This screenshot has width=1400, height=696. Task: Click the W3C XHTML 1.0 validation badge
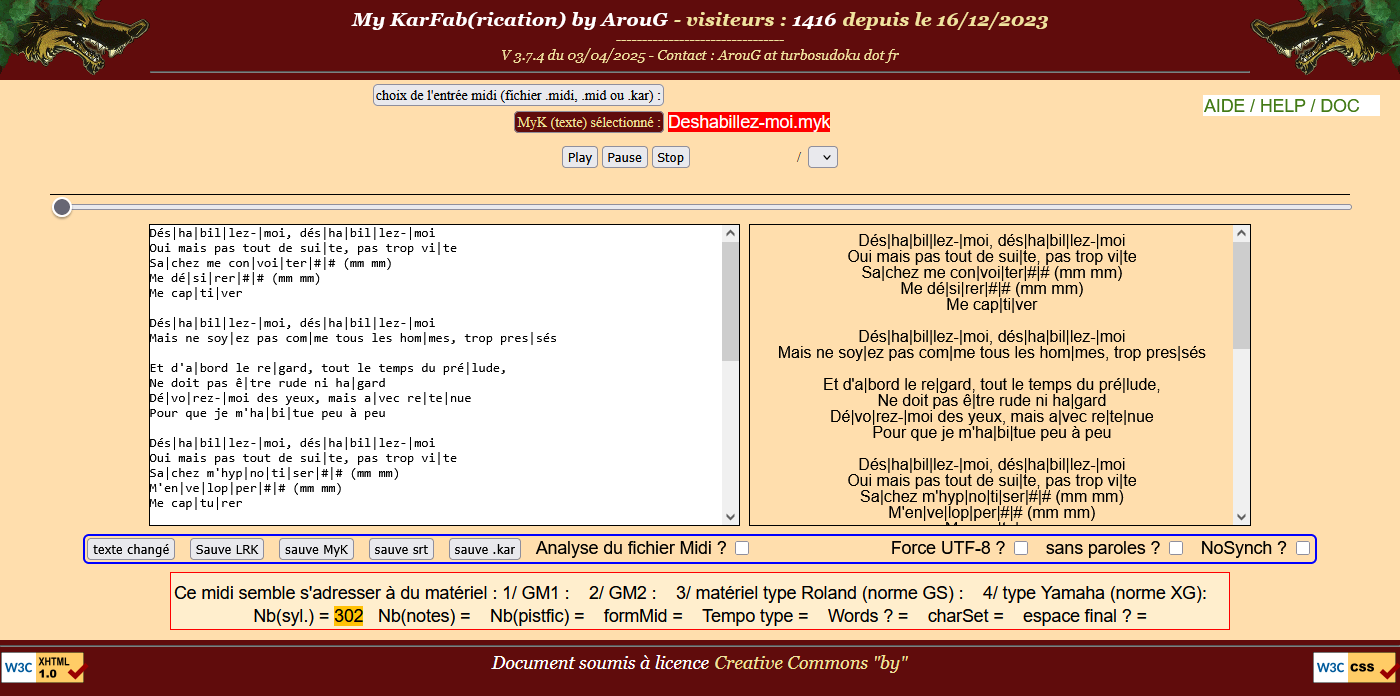43,667
